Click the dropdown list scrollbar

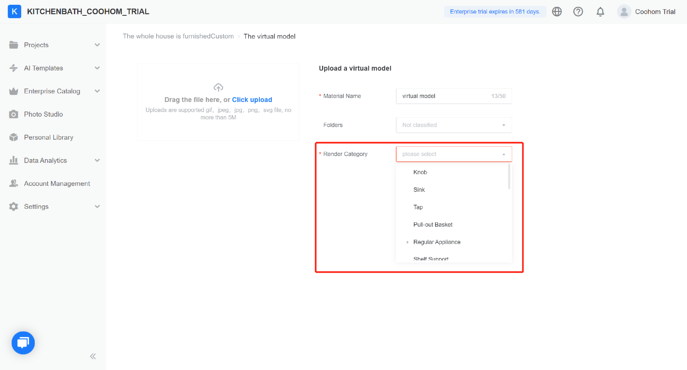click(x=509, y=177)
